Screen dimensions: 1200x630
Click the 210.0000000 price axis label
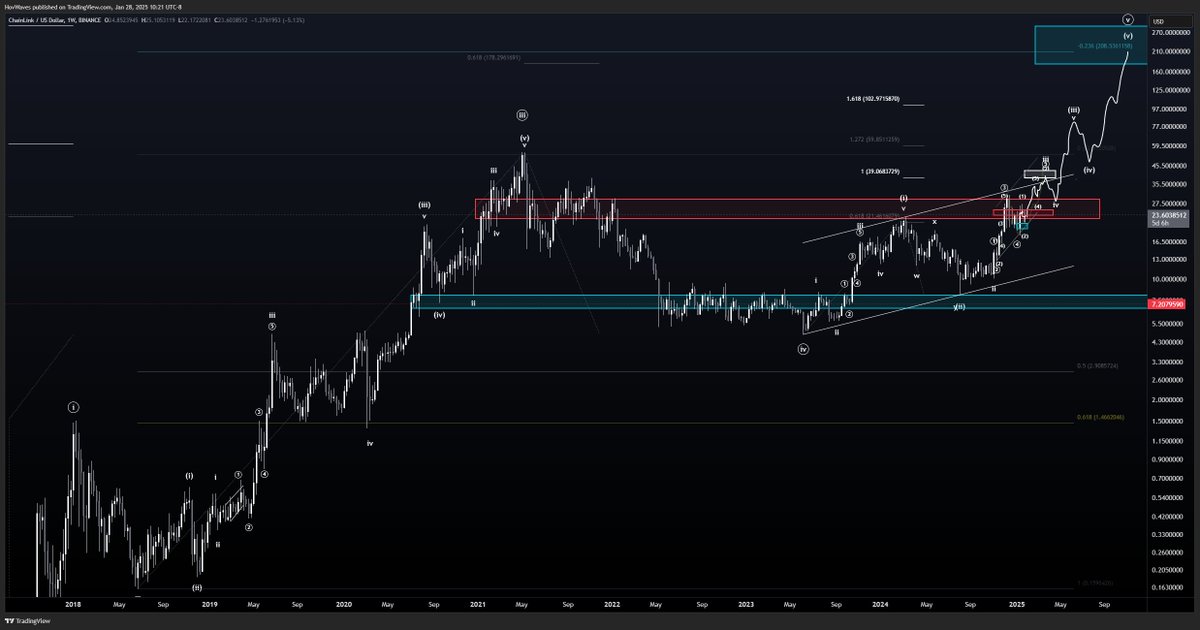(1170, 51)
